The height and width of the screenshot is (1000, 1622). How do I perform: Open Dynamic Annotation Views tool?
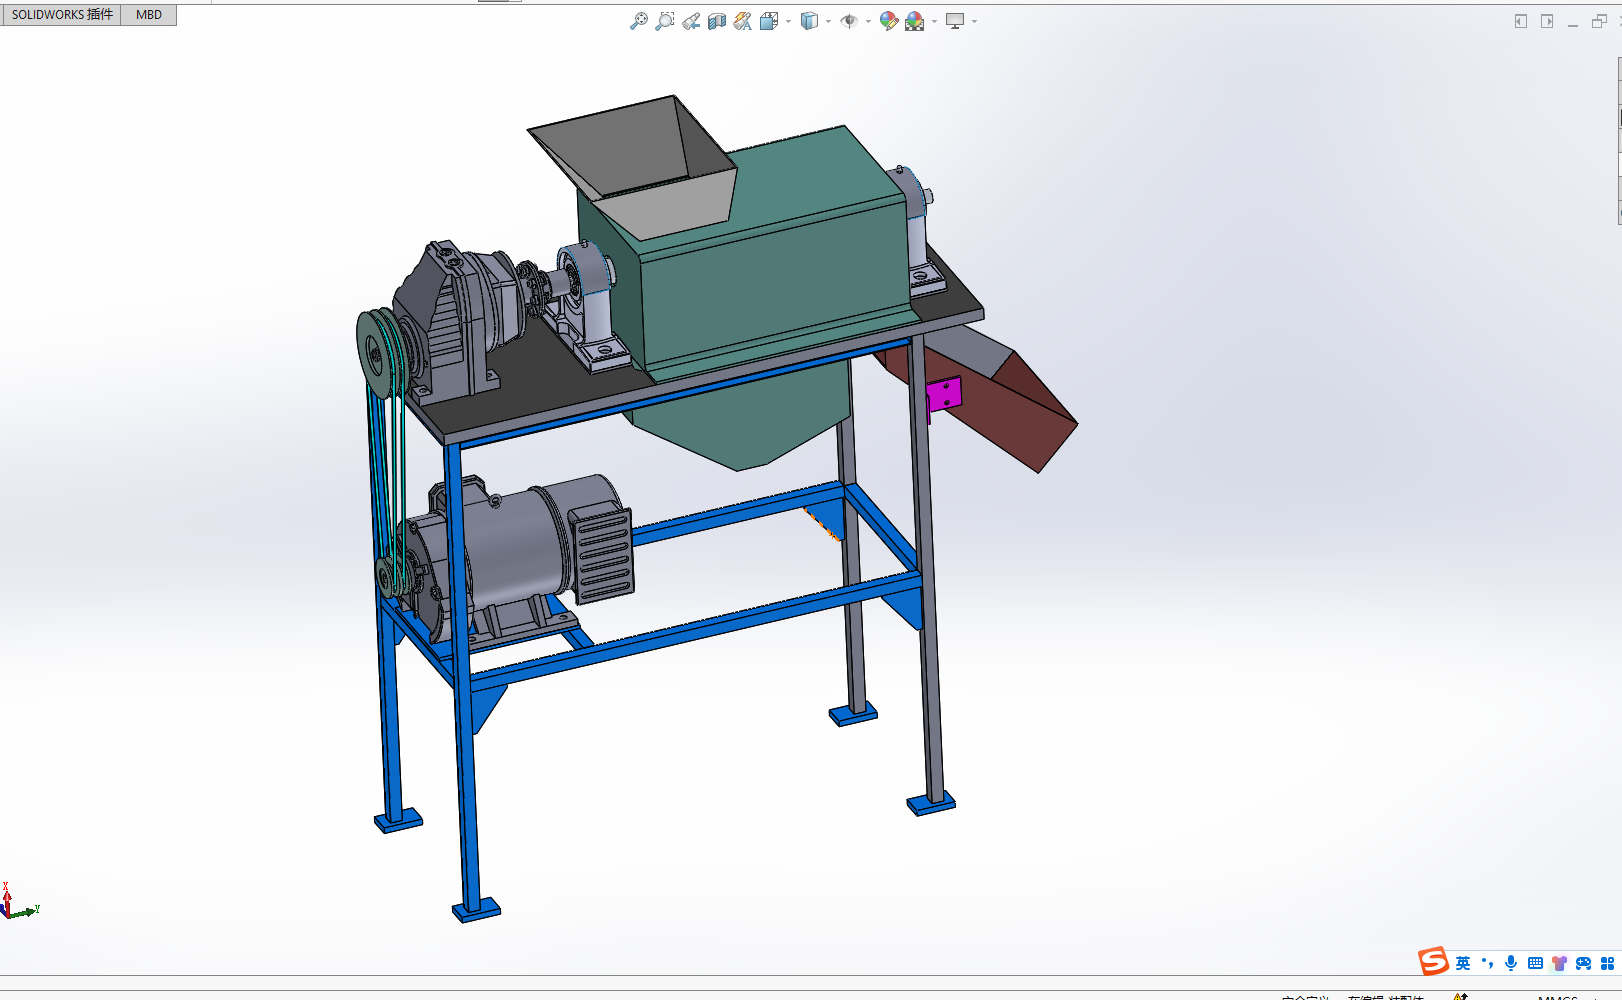pyautogui.click(x=742, y=21)
